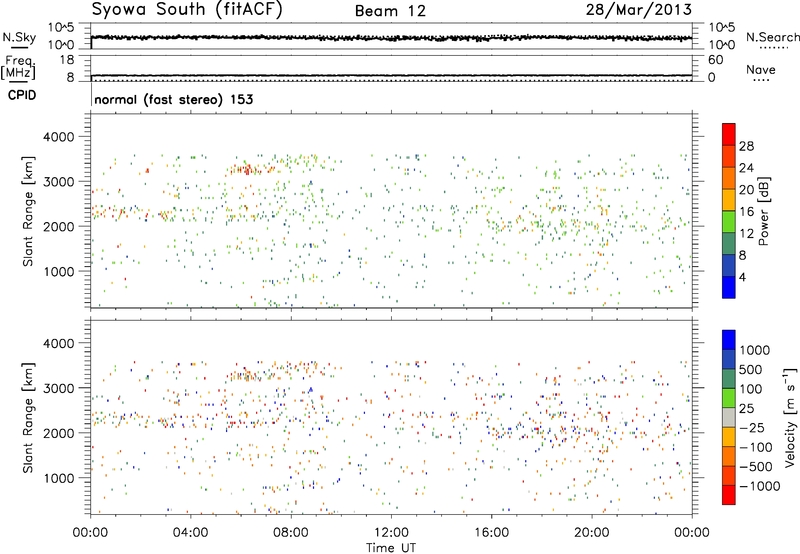Click the '20:00' time axis tick label
This screenshot has width=800, height=554.
click(591, 533)
